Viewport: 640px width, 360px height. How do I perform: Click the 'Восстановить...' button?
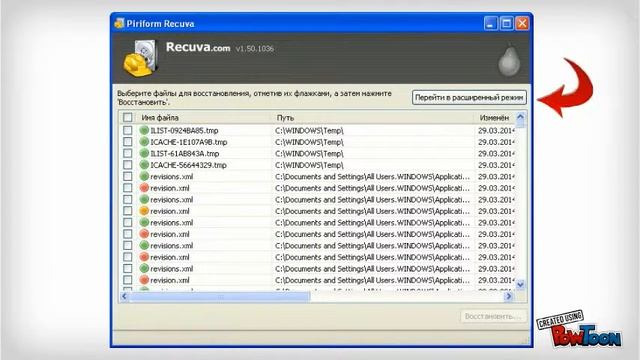(x=493, y=316)
